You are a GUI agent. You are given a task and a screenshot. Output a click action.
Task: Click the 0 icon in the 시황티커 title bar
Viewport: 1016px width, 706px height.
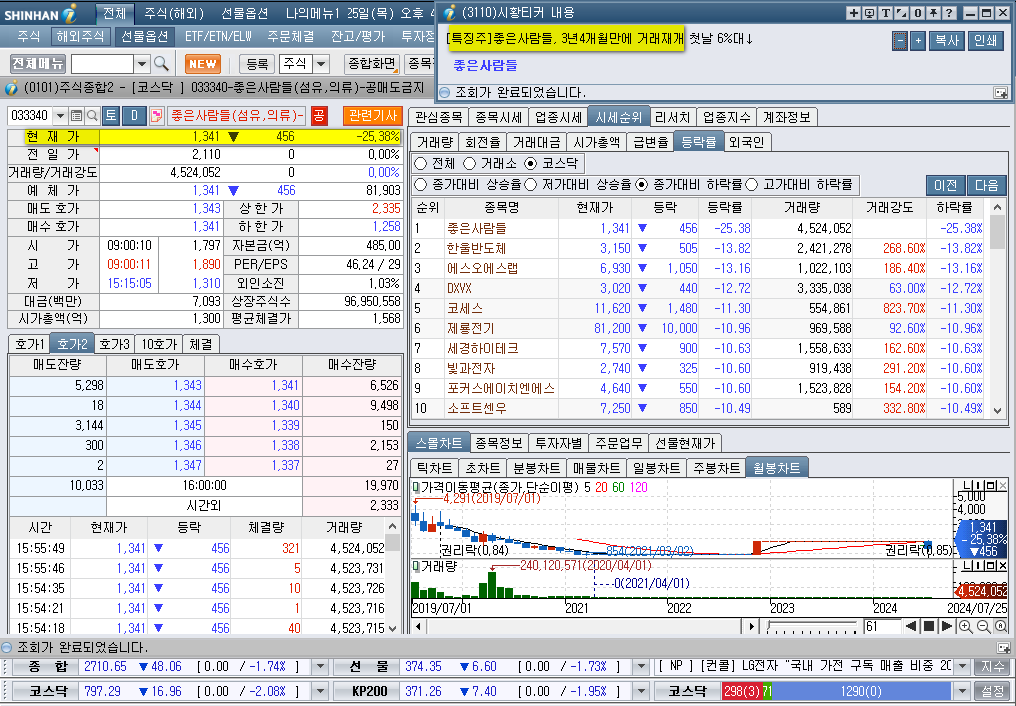pos(918,13)
